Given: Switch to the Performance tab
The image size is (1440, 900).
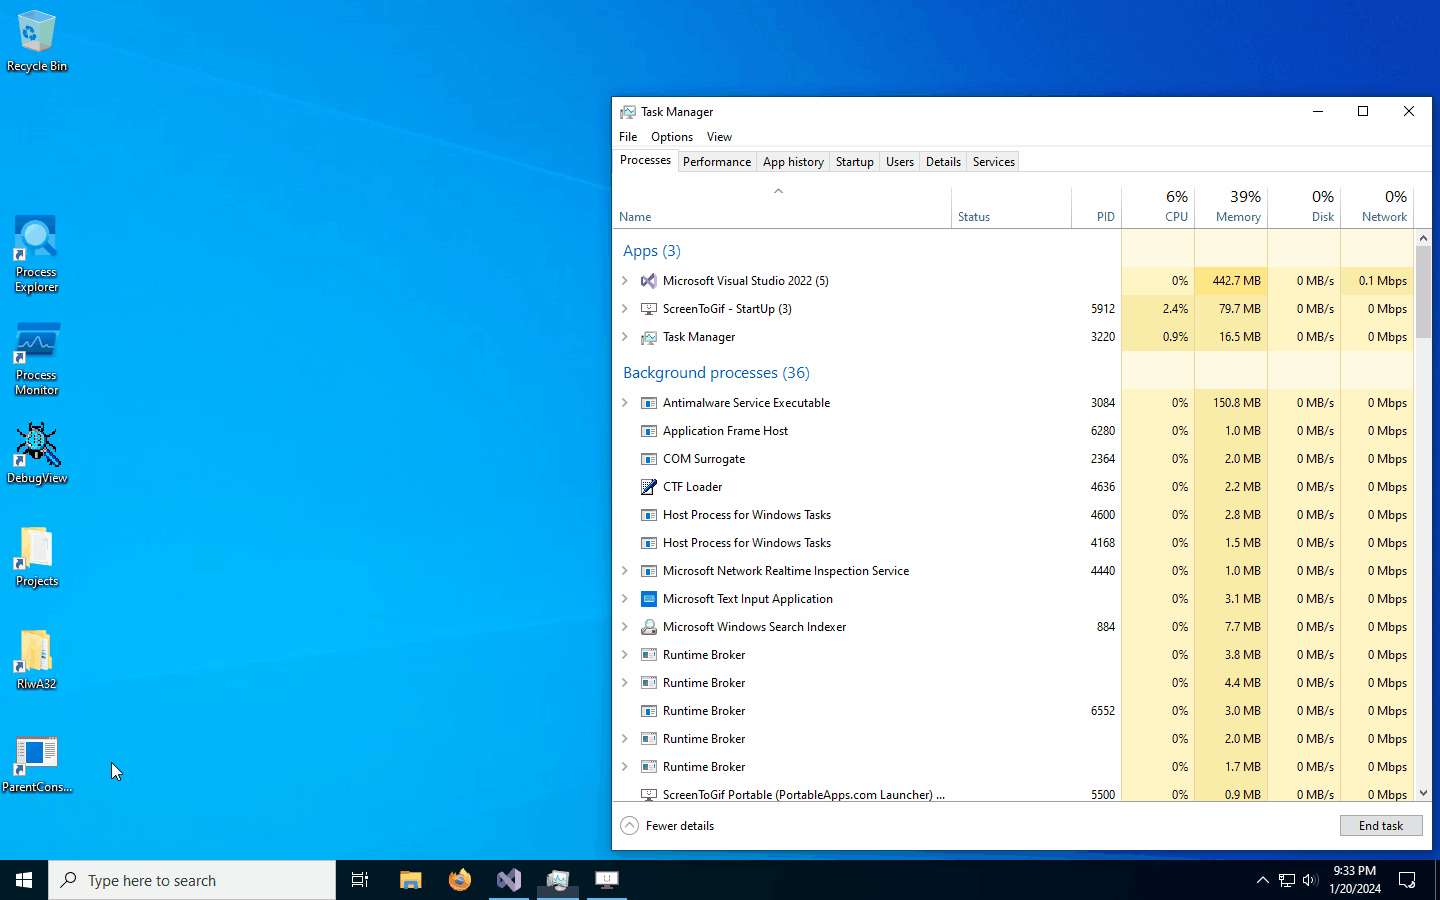Looking at the screenshot, I should click(717, 162).
